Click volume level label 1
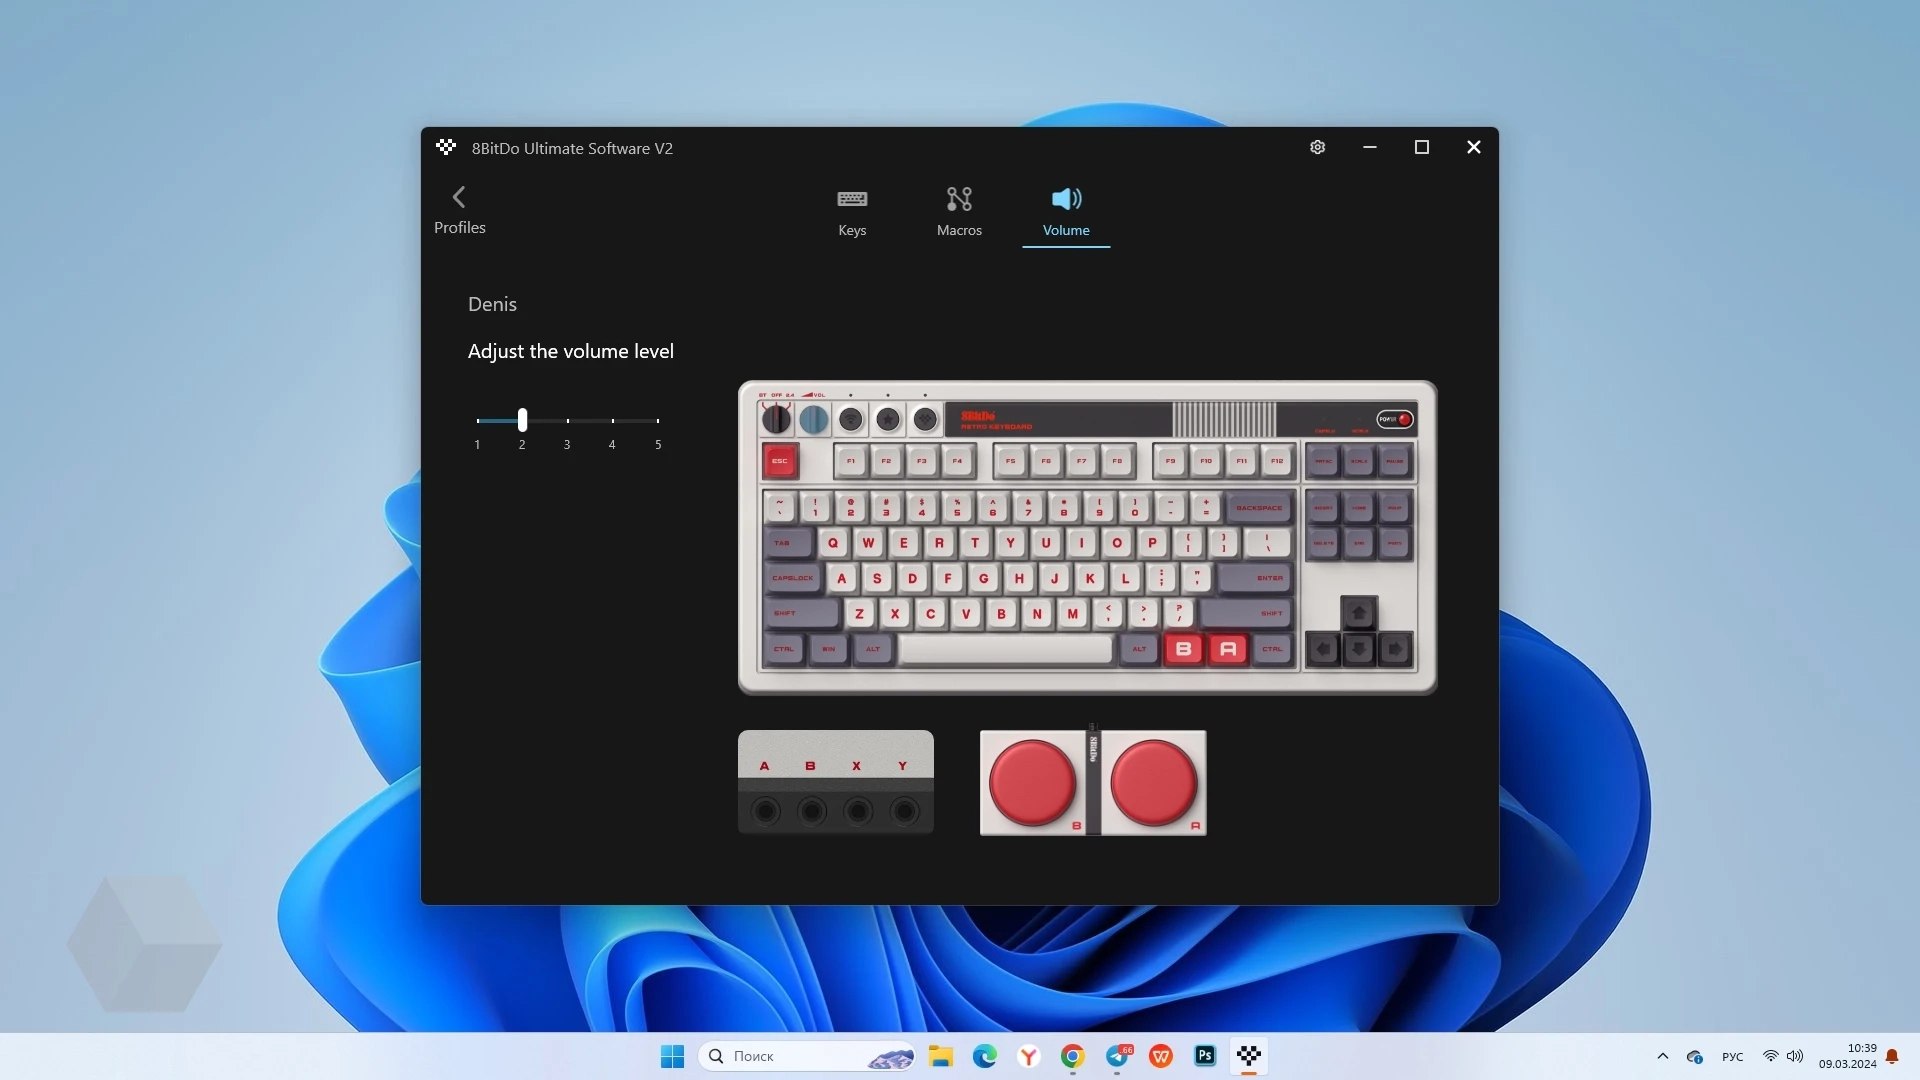1920x1080 pixels. (x=477, y=445)
